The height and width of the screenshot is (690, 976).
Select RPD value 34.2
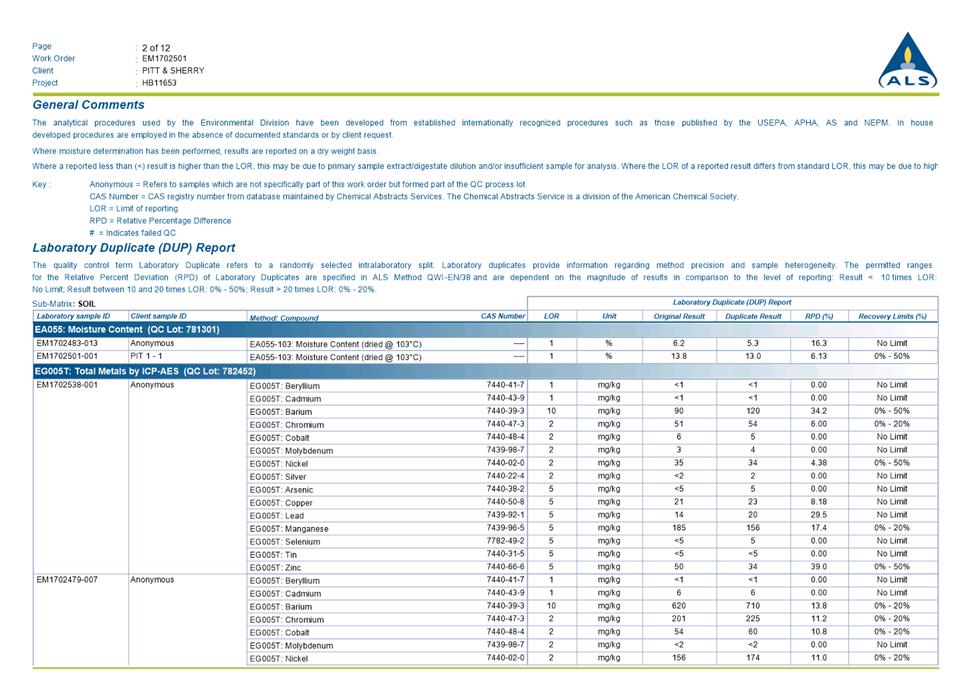(819, 411)
